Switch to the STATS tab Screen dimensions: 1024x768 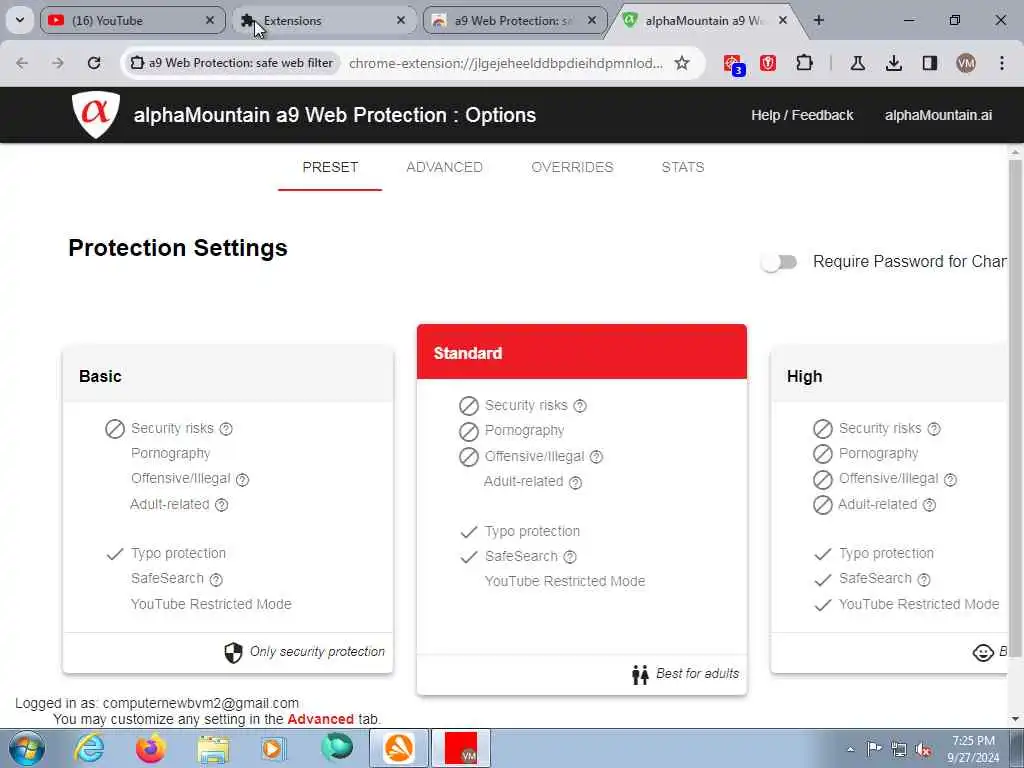pos(682,167)
